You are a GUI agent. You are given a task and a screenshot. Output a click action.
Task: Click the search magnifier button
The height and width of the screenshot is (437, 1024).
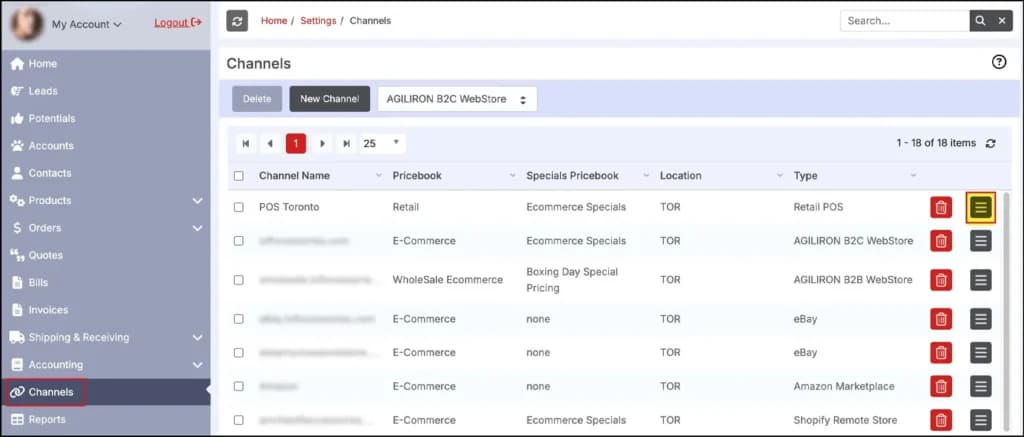(x=980, y=21)
